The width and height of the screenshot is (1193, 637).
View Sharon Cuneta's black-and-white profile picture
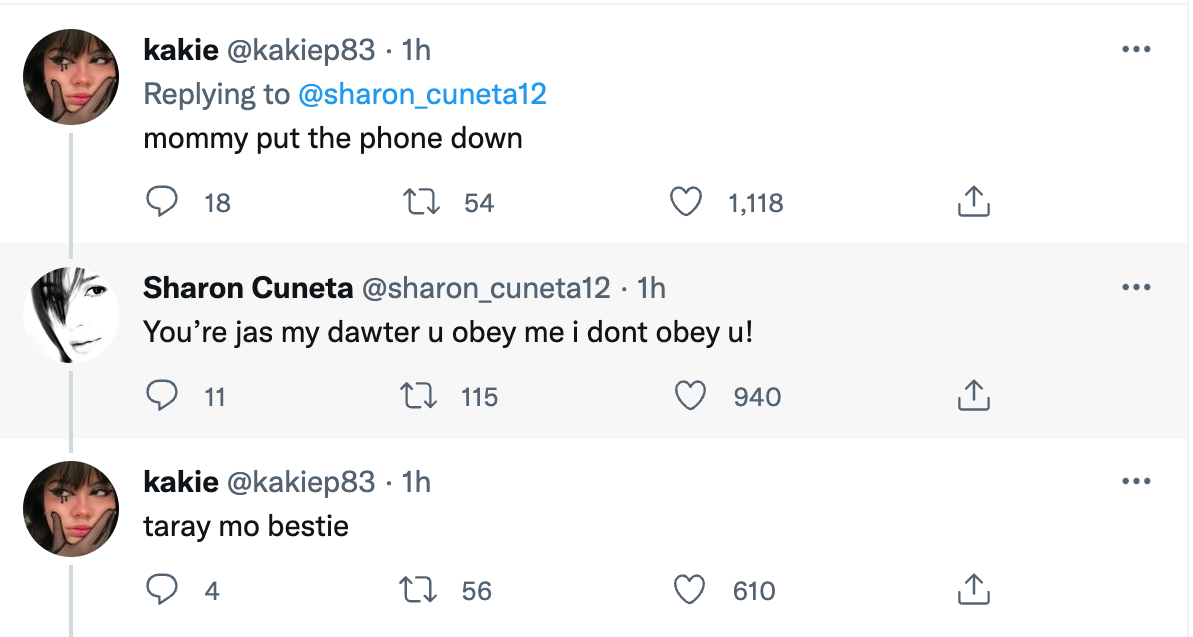point(71,314)
